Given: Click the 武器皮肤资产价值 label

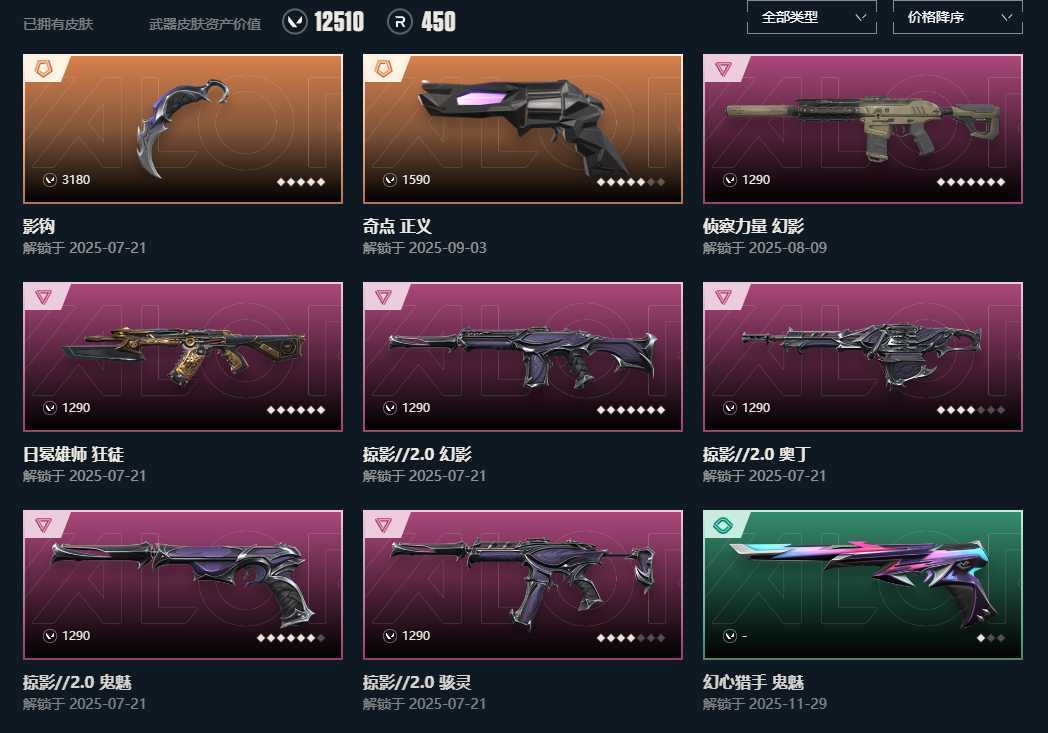Looking at the screenshot, I should 205,24.
